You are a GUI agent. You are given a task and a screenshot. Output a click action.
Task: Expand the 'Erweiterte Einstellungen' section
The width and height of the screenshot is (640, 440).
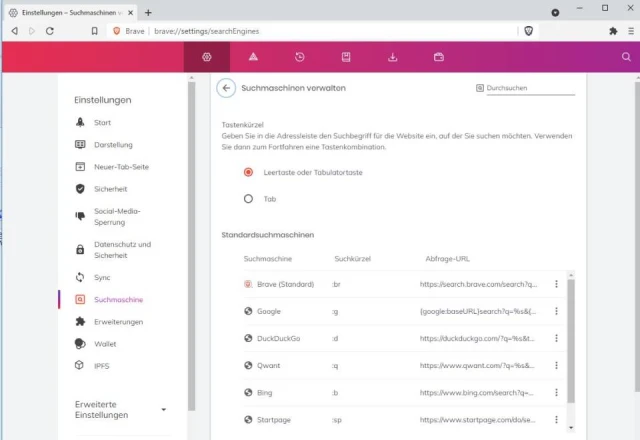coord(163,410)
